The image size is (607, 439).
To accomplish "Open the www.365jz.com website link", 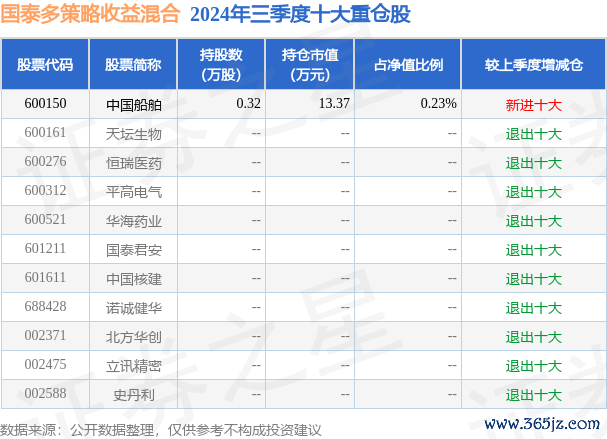I will tap(542, 424).
